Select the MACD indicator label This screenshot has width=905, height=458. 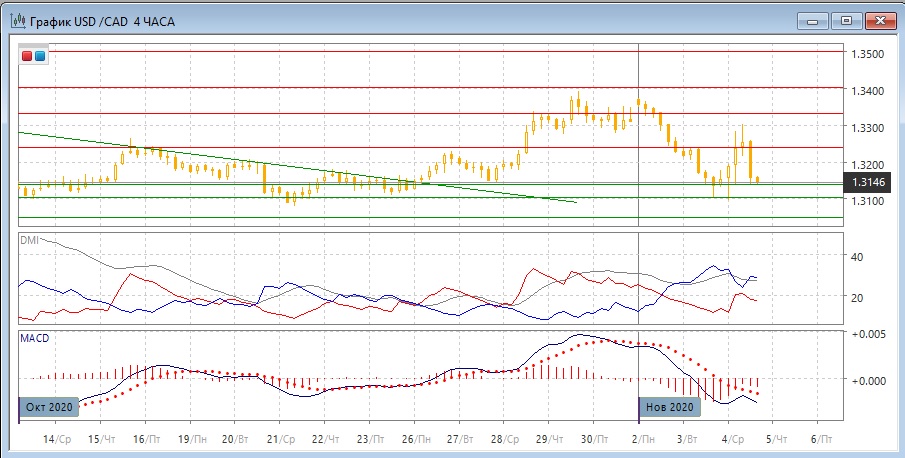(x=35, y=338)
